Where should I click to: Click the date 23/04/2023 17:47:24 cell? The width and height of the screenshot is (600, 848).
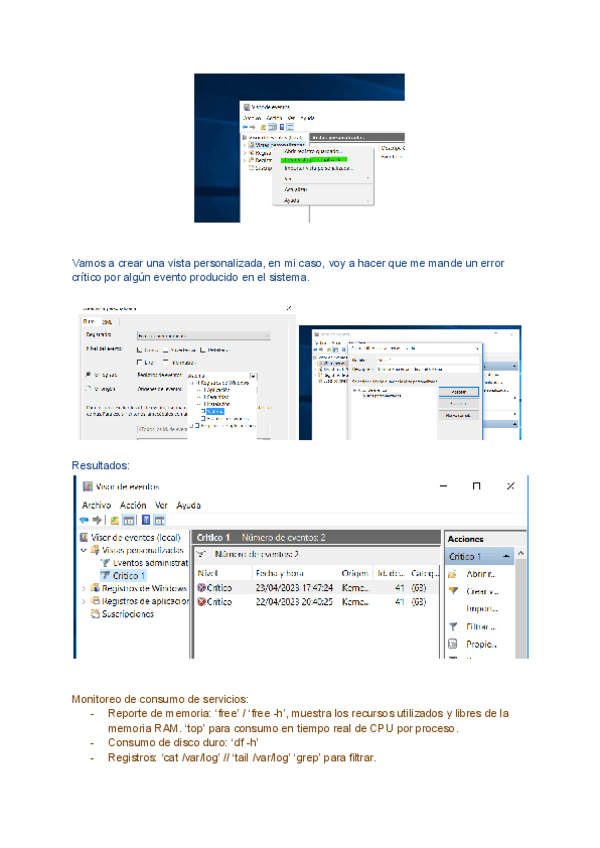pos(294,587)
